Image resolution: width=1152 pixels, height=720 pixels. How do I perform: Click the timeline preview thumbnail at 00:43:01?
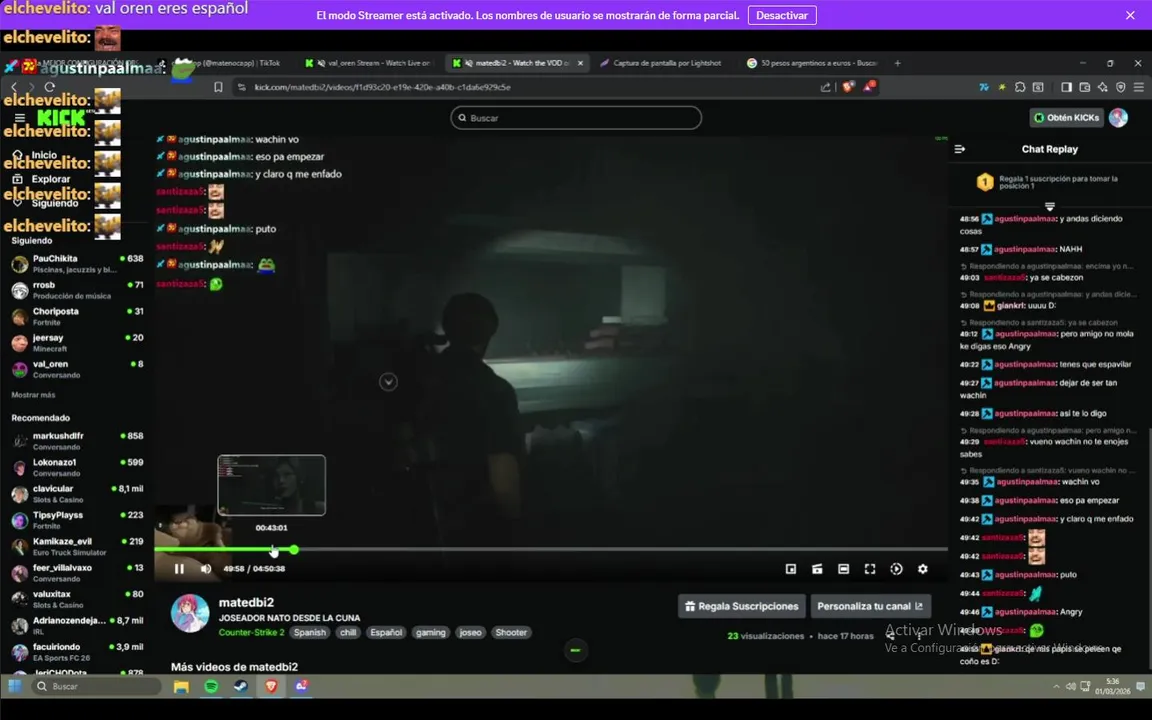tap(271, 485)
